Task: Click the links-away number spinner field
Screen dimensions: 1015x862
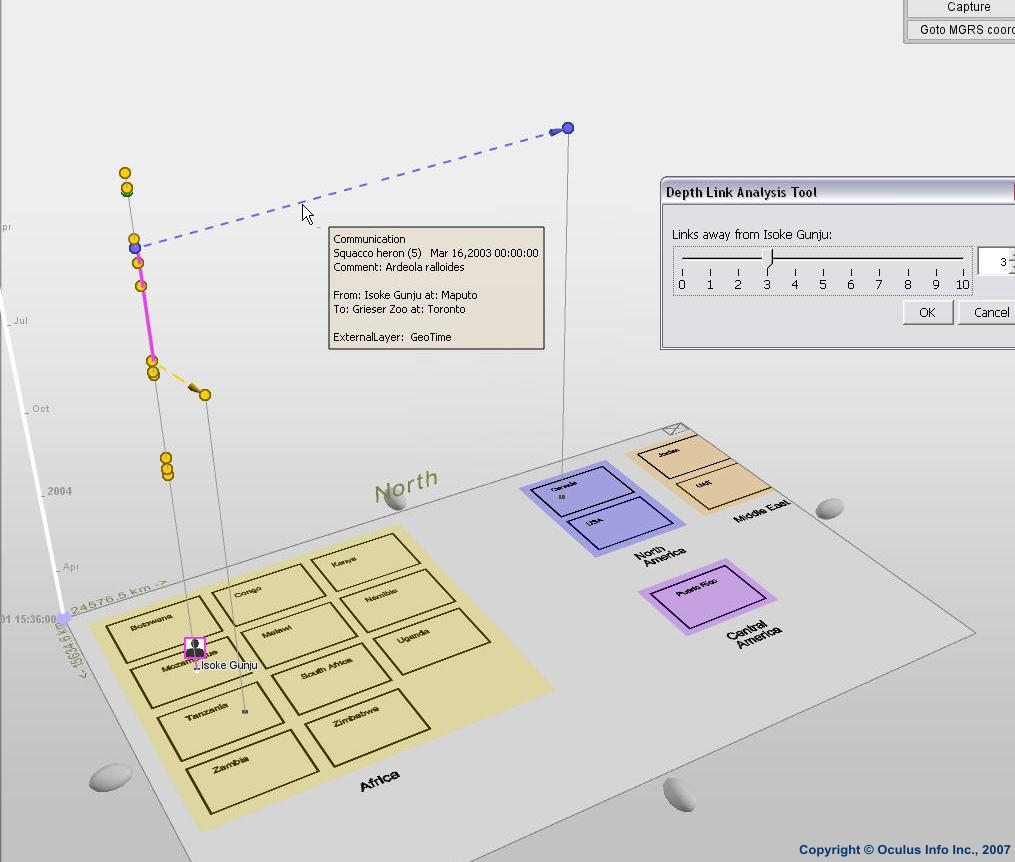Action: [993, 261]
